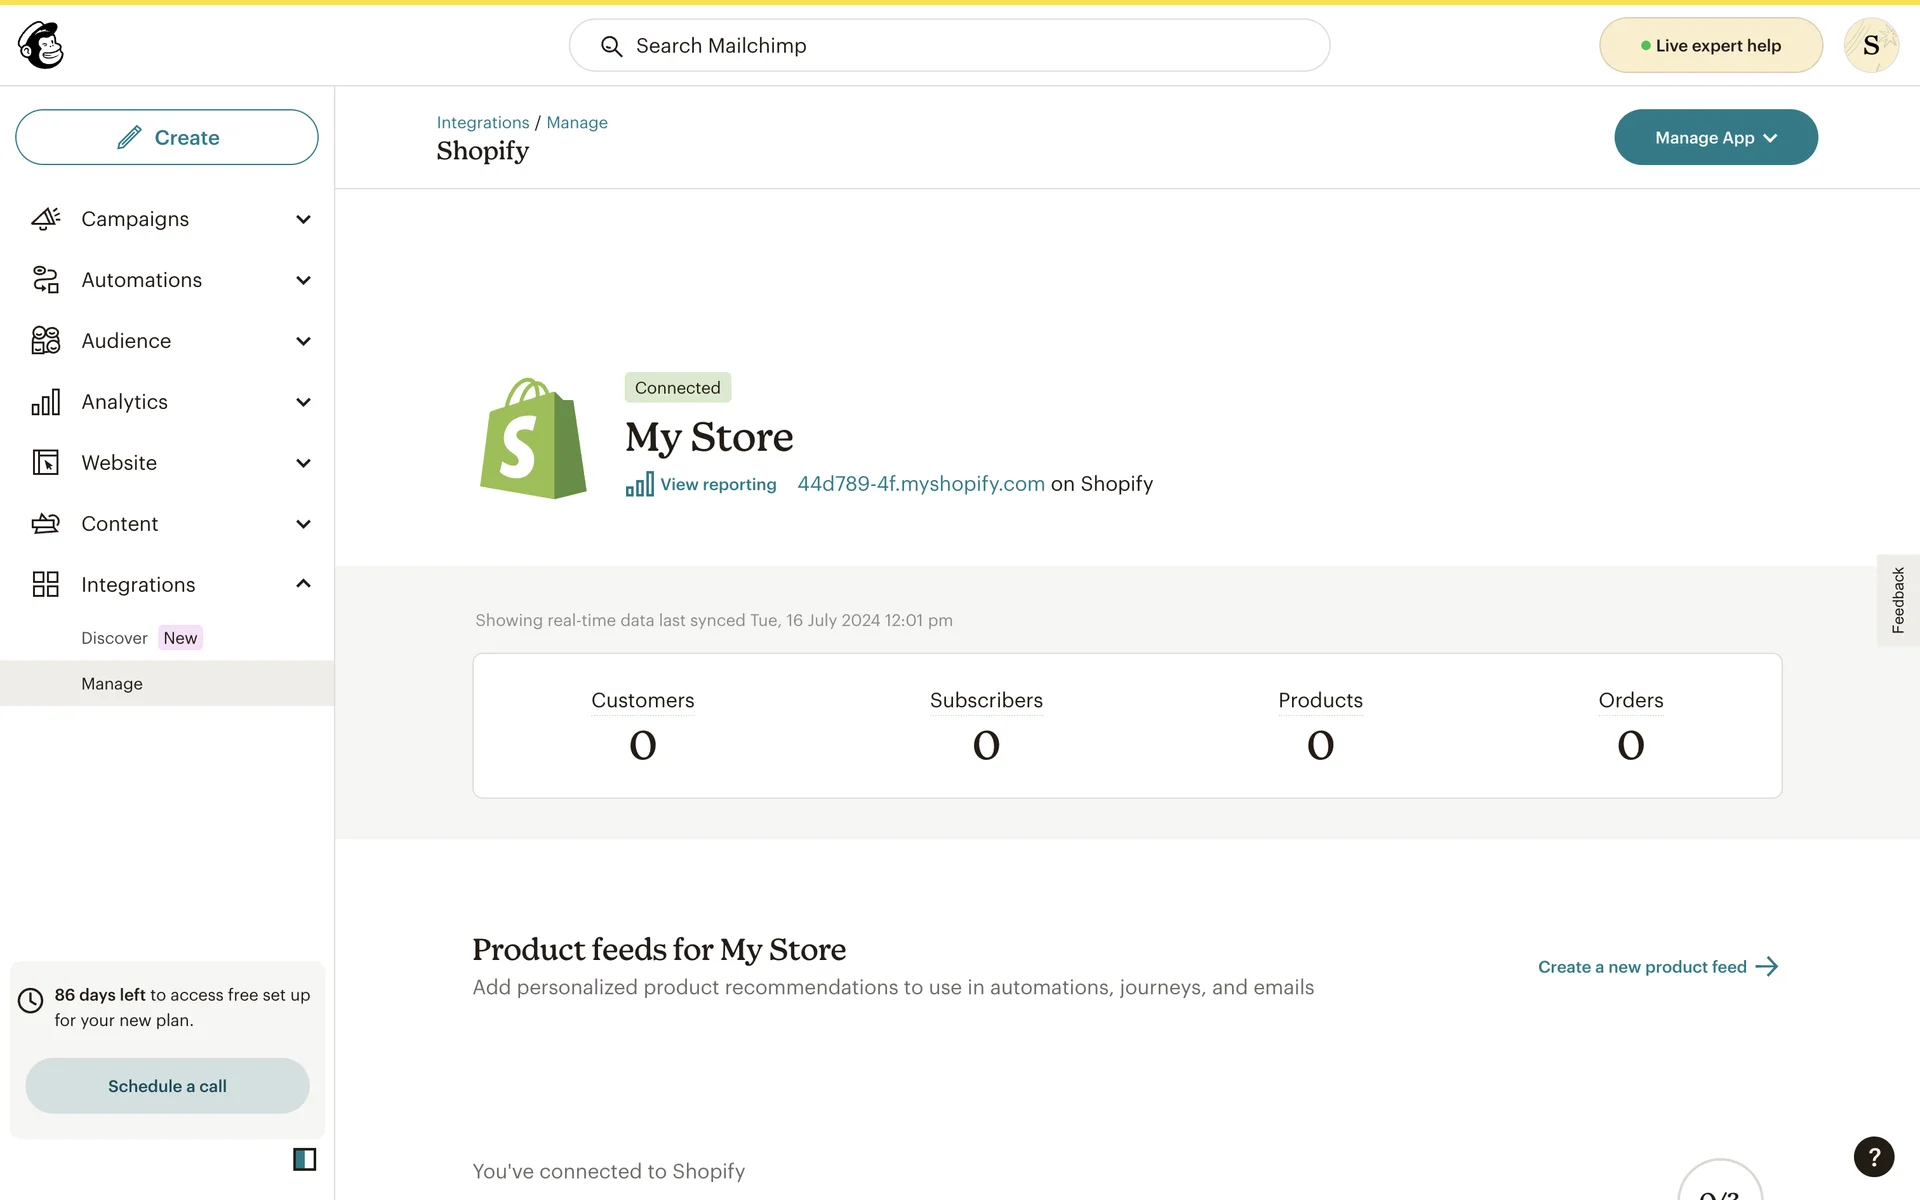Click the Create button

[167, 138]
